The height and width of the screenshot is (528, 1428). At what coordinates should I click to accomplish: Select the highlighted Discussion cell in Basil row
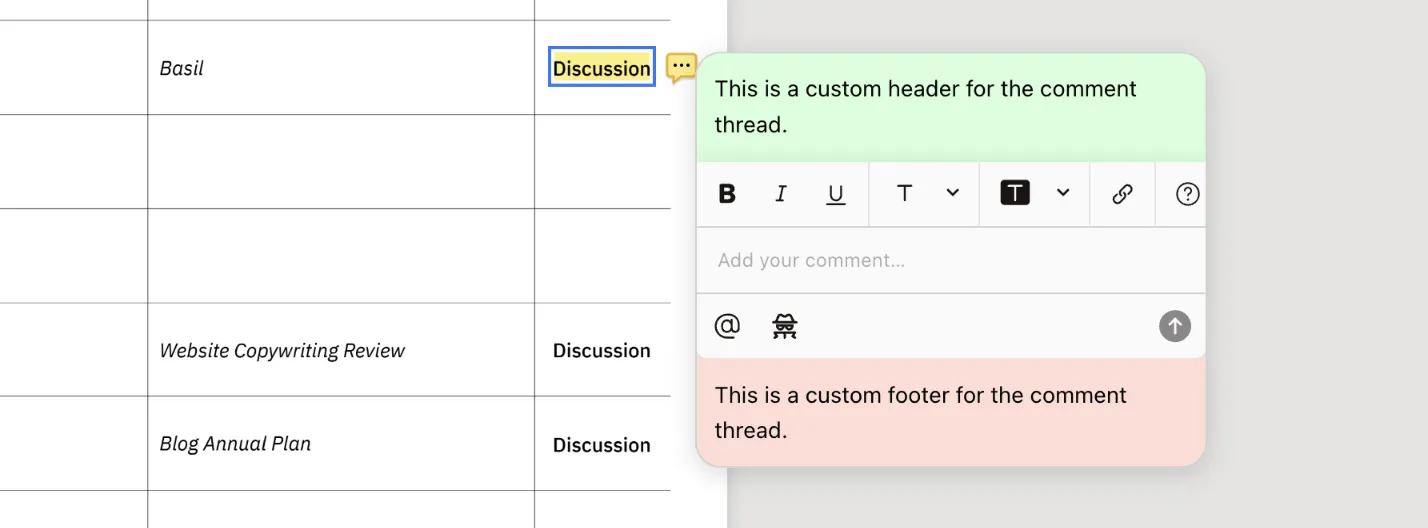click(x=602, y=68)
